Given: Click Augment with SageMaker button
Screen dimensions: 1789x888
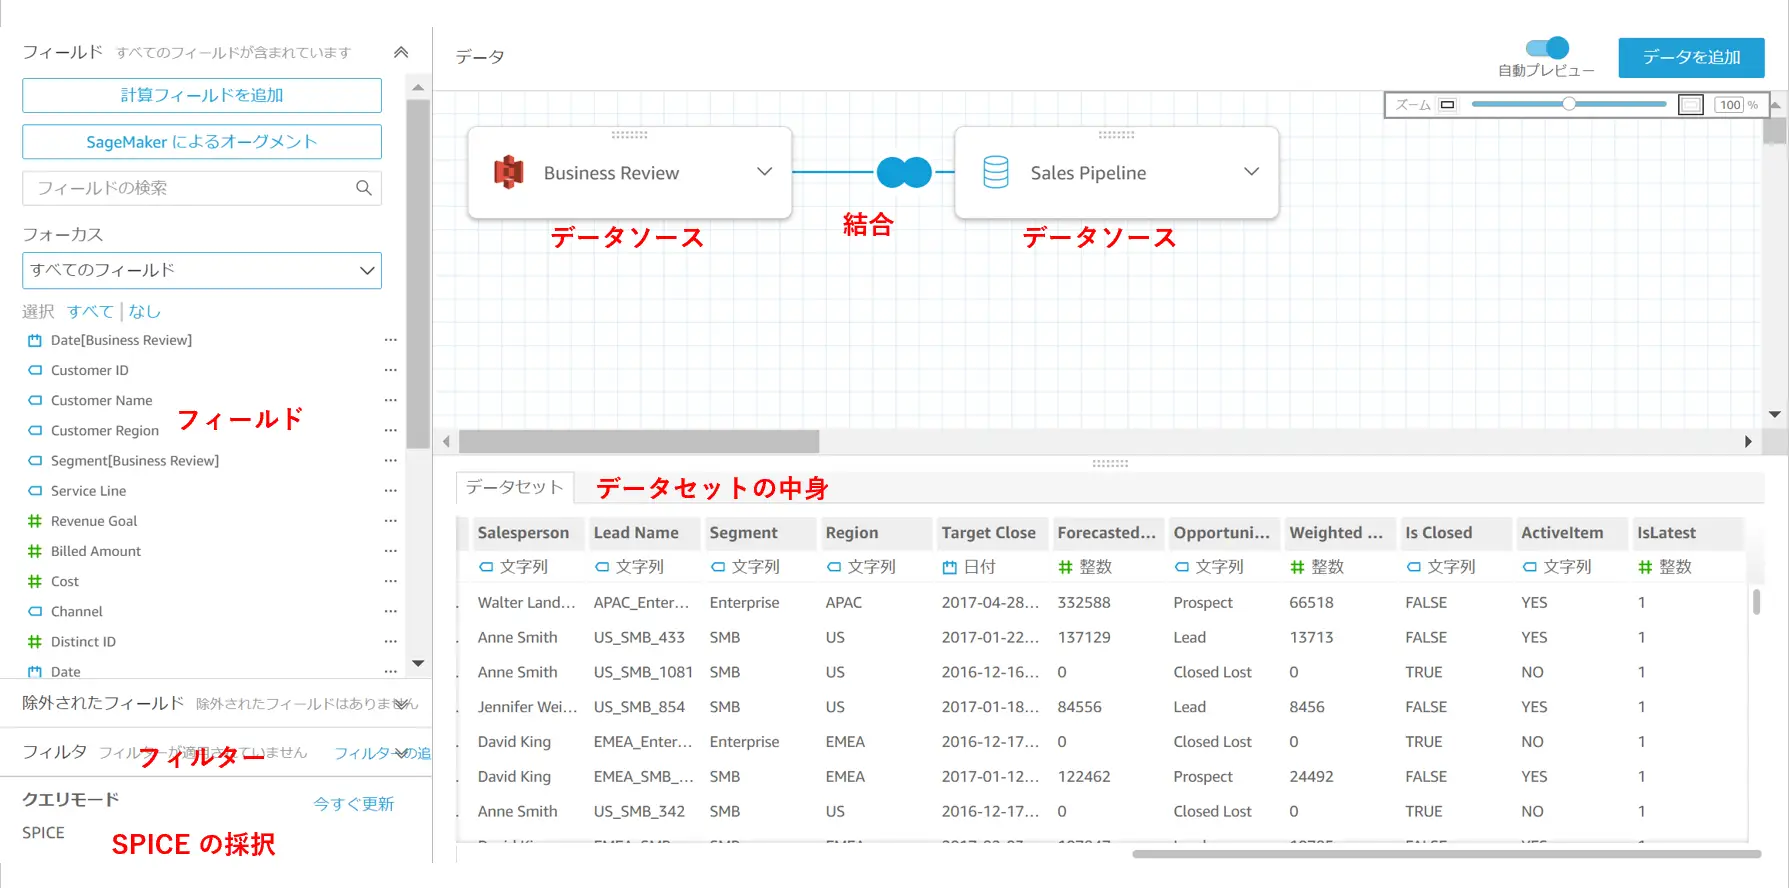Looking at the screenshot, I should [x=202, y=142].
